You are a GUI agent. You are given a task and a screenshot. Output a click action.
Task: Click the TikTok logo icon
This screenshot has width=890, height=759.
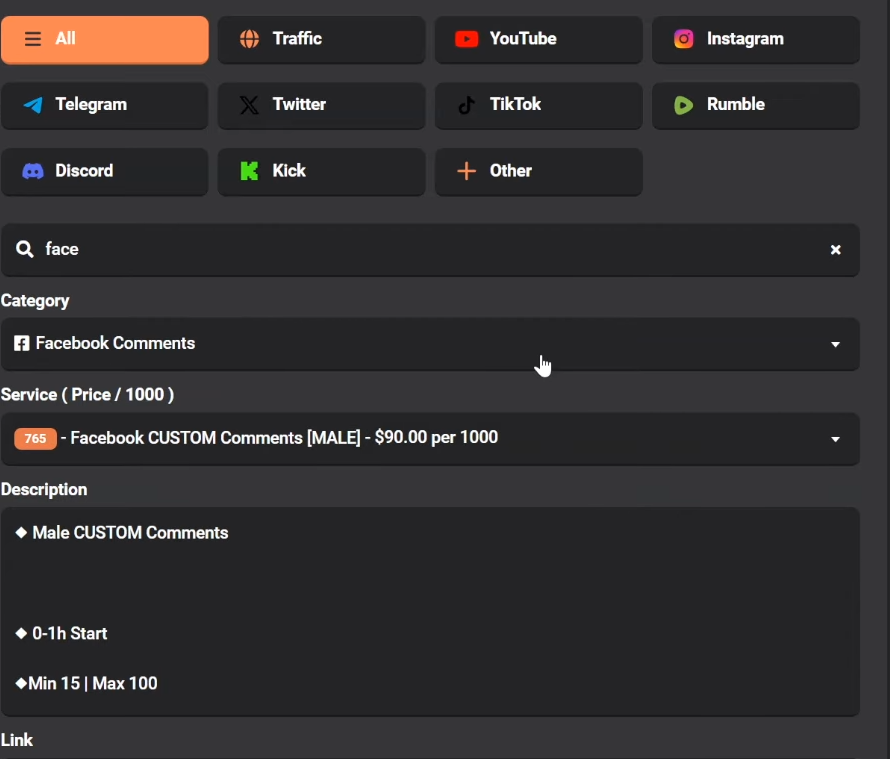coord(466,105)
